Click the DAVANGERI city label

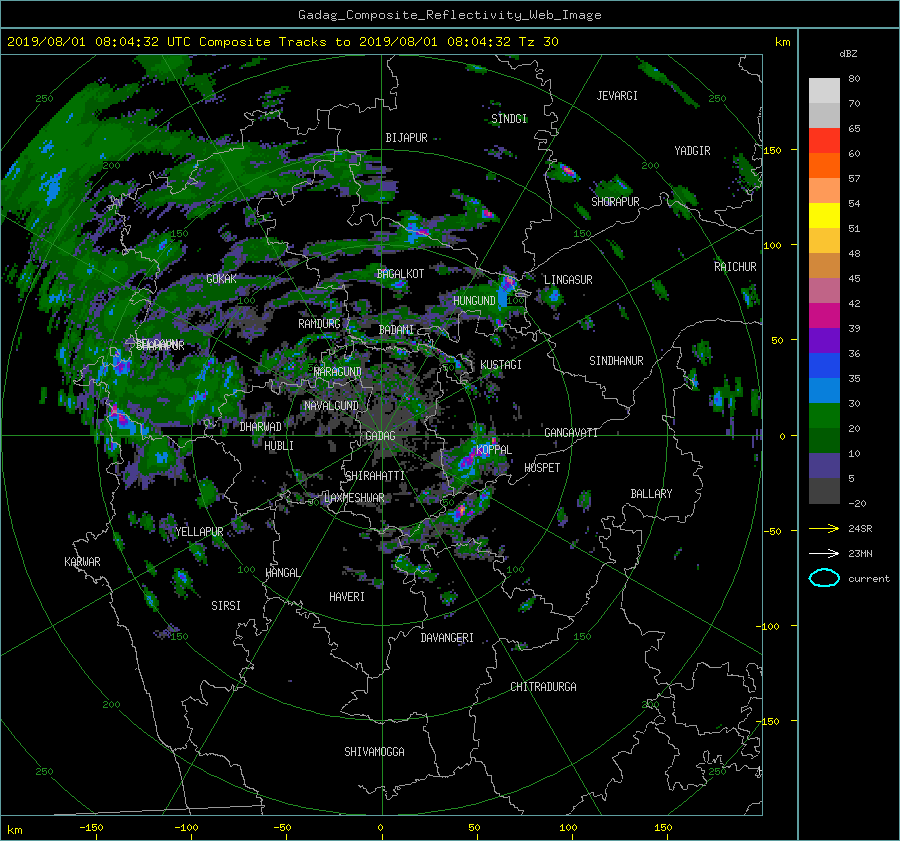pos(447,638)
